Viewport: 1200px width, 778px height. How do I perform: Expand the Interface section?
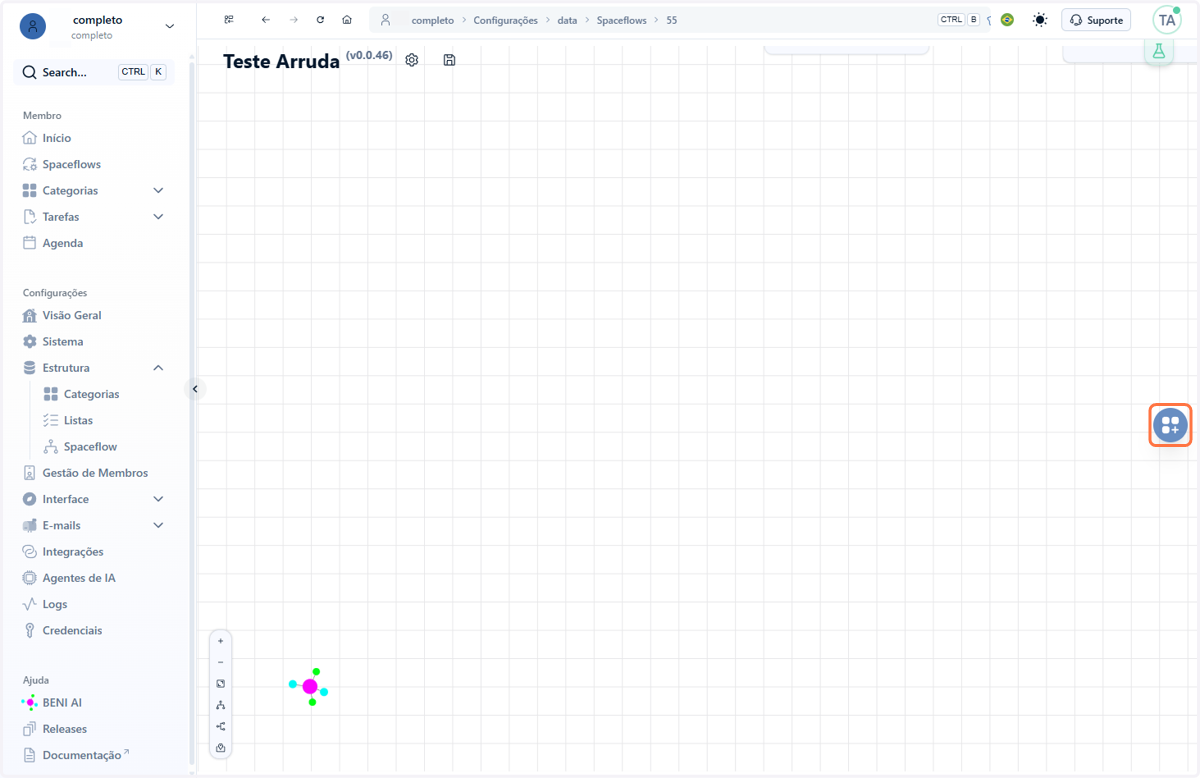(158, 499)
